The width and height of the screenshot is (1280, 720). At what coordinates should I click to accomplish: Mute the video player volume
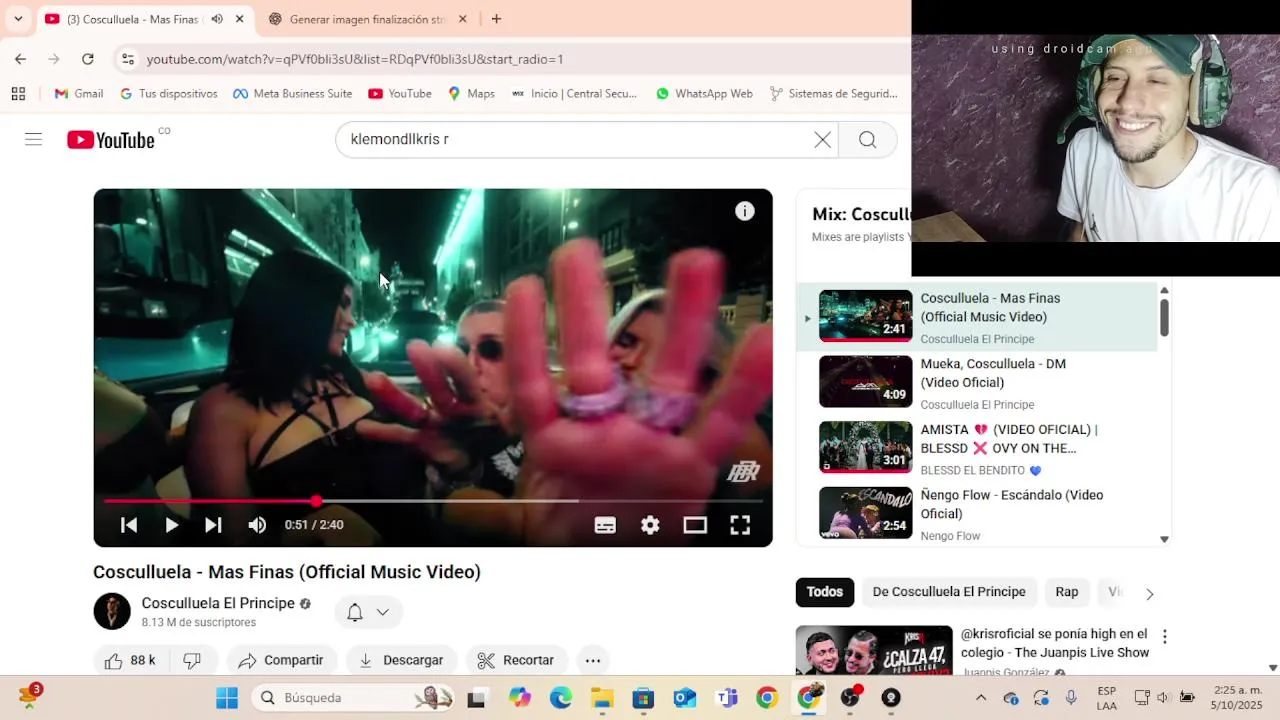tap(257, 525)
